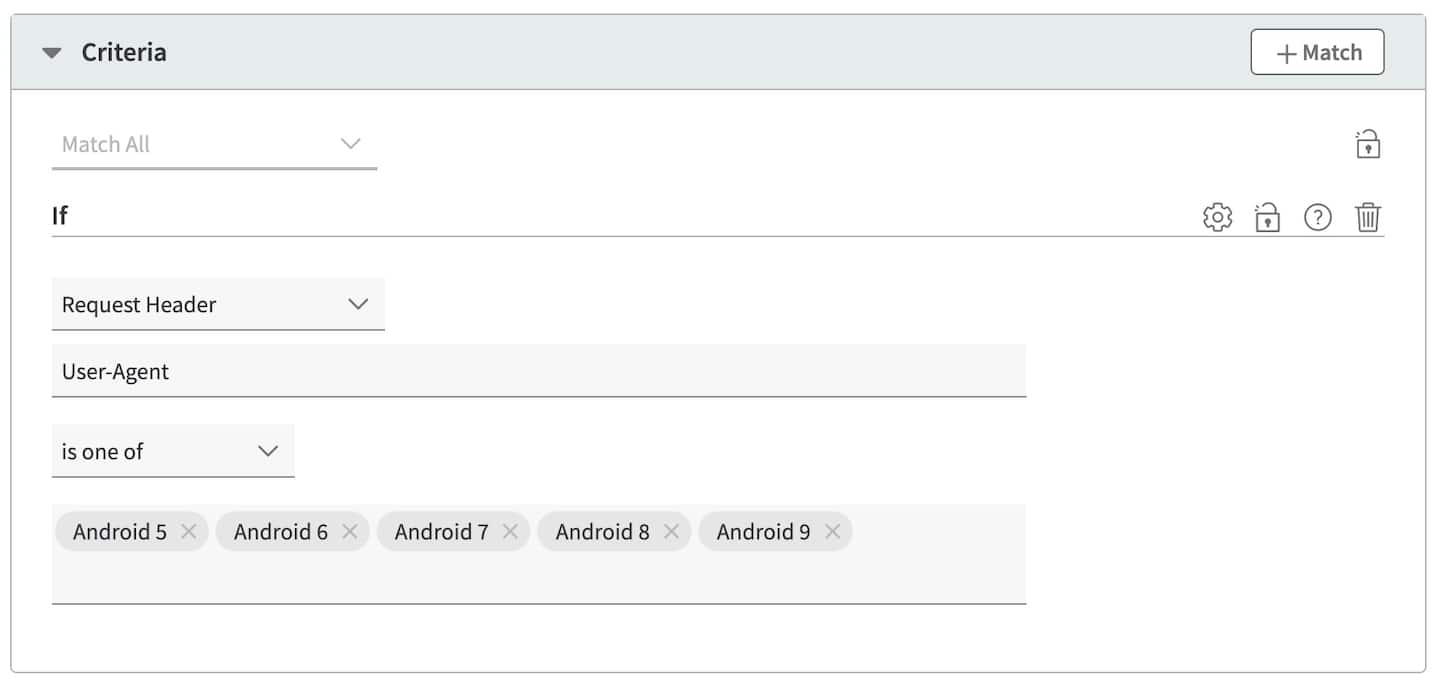The height and width of the screenshot is (685, 1440).
Task: Remove the Android 8 tag
Action: pyautogui.click(x=671, y=532)
